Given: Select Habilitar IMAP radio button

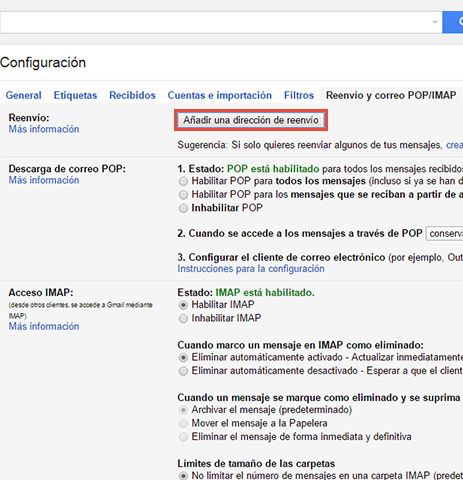Looking at the screenshot, I should click(183, 305).
